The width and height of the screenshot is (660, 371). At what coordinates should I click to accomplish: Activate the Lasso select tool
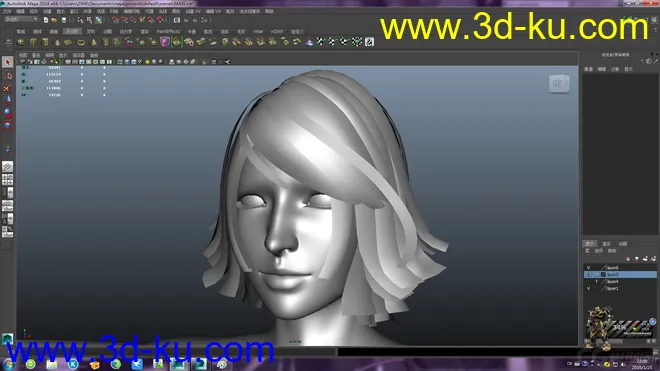click(8, 75)
